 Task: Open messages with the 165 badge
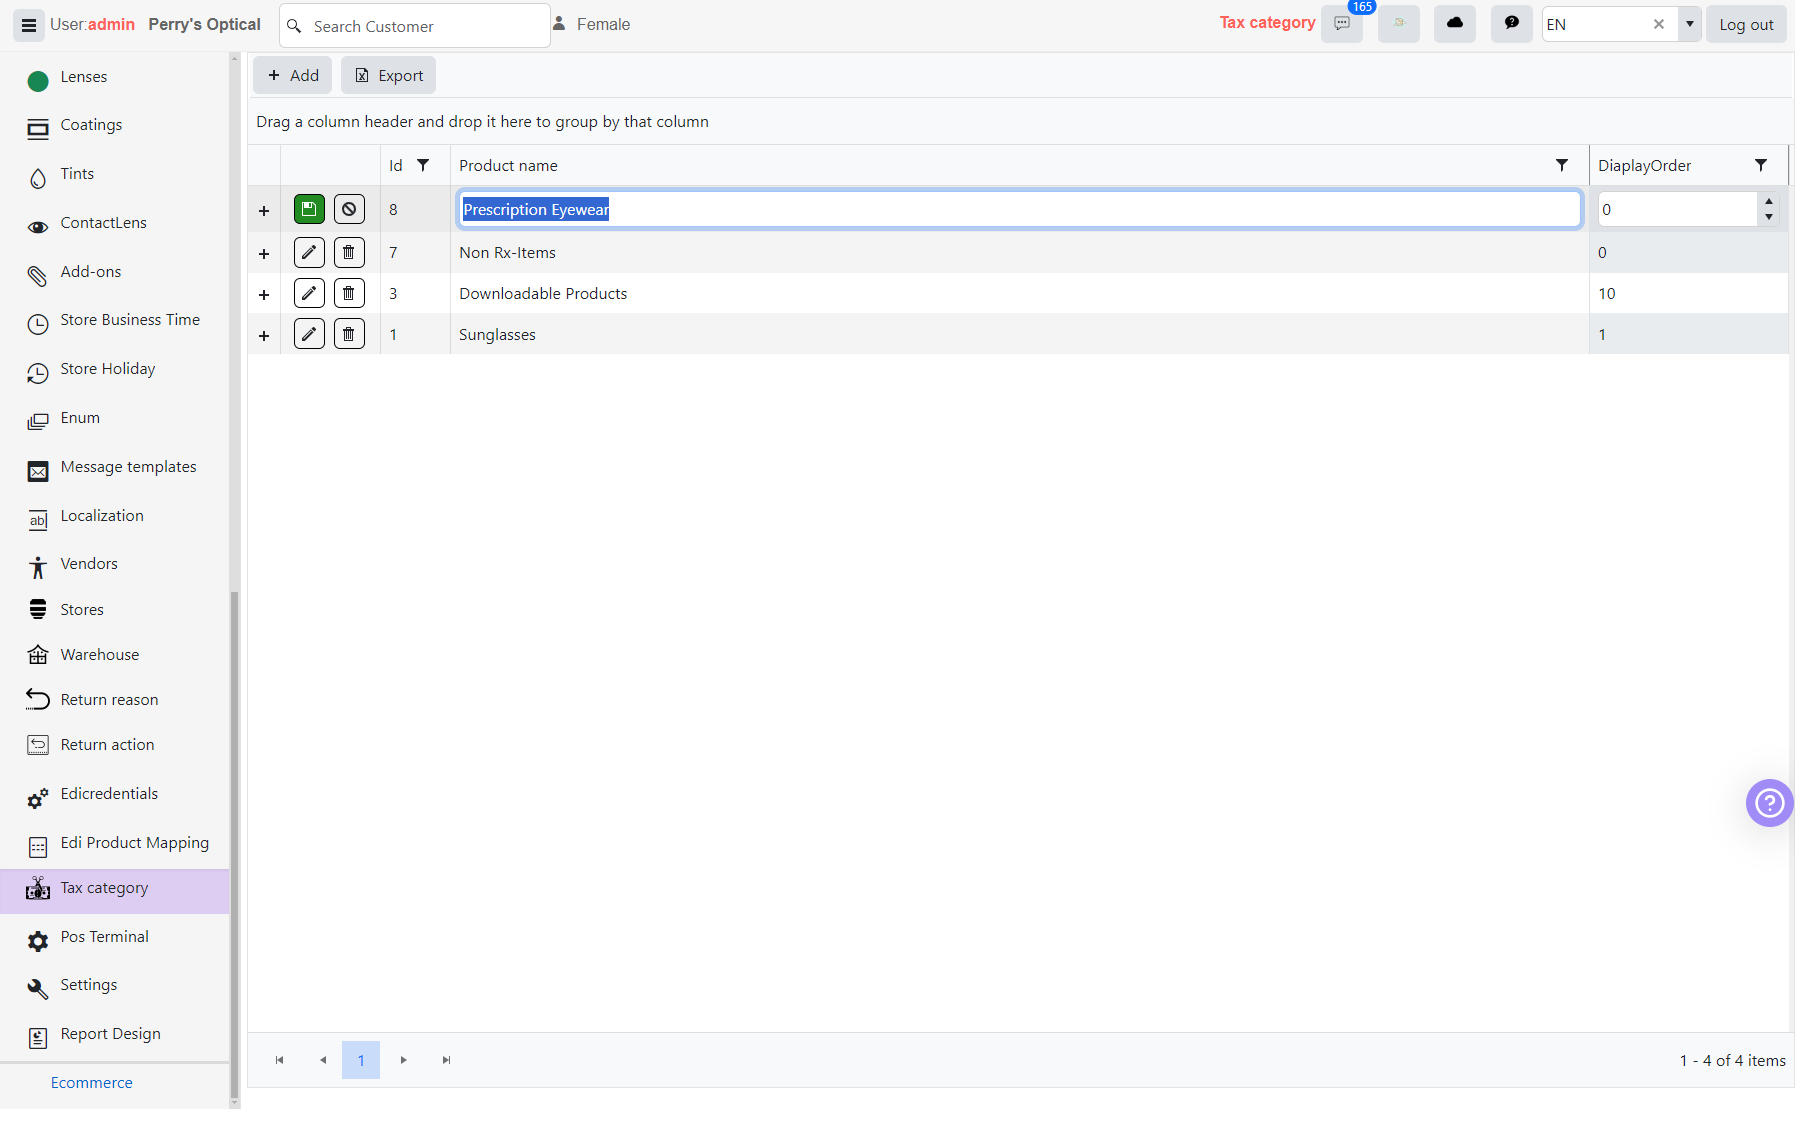(x=1342, y=24)
